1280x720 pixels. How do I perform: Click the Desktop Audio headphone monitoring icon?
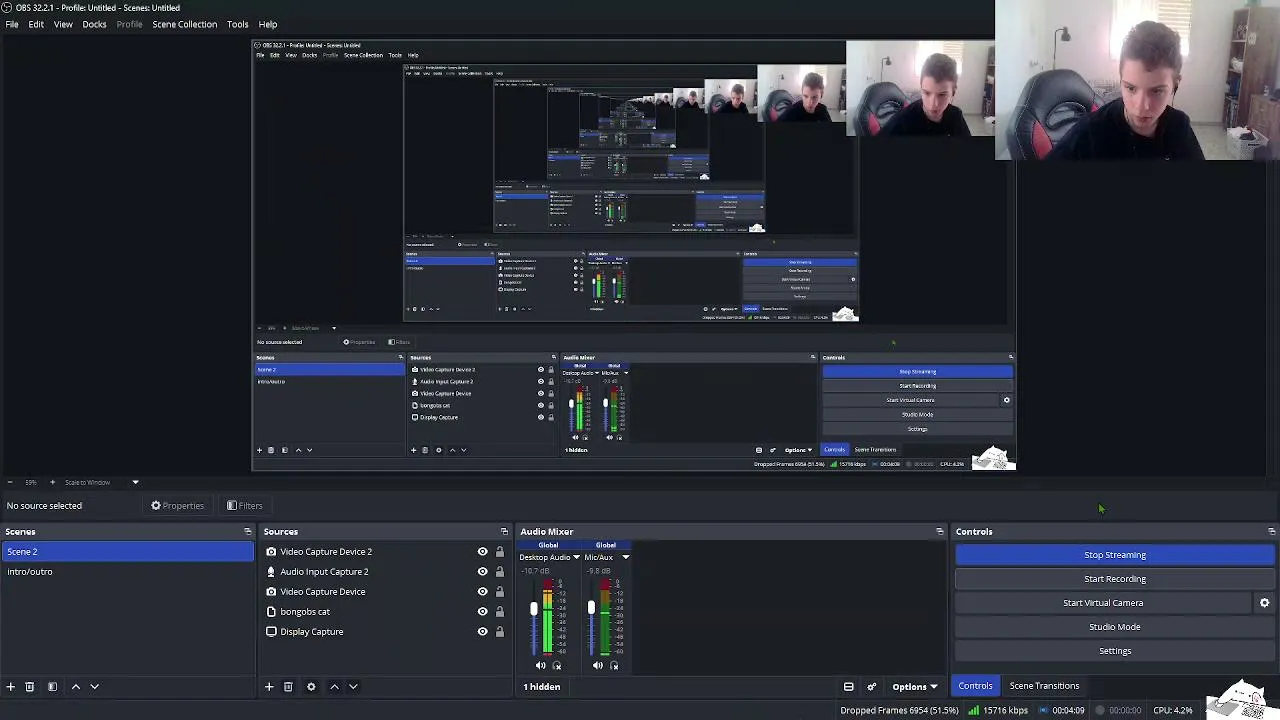pyautogui.click(x=557, y=666)
